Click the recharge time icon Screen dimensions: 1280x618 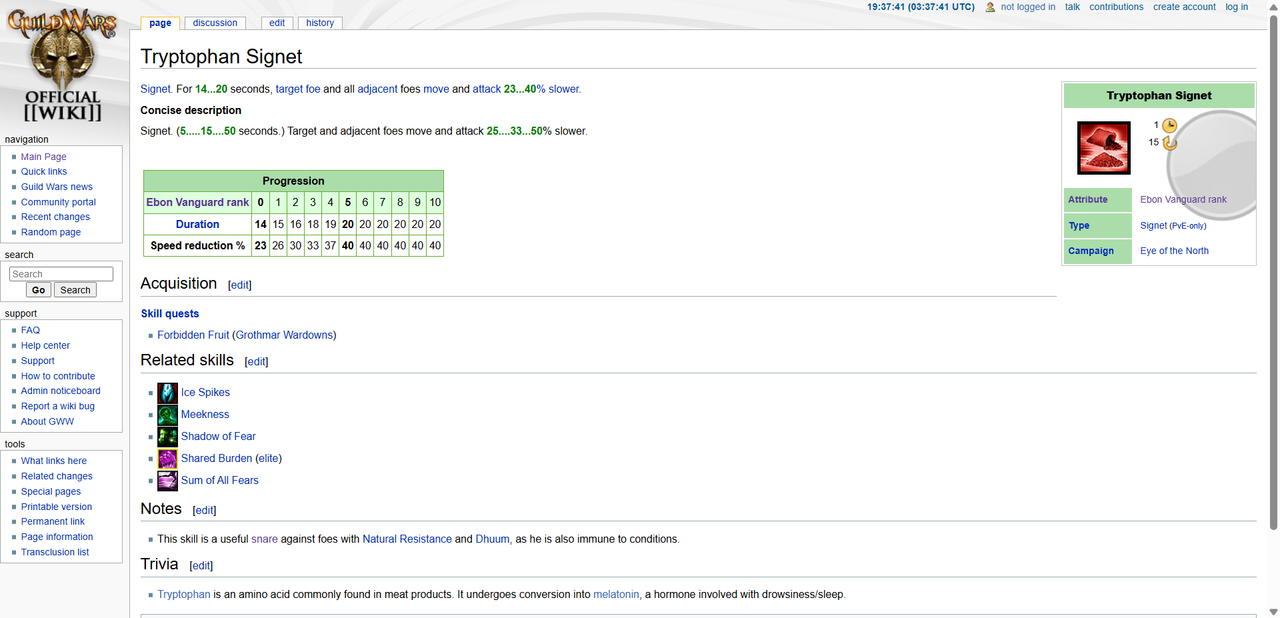[1169, 142]
